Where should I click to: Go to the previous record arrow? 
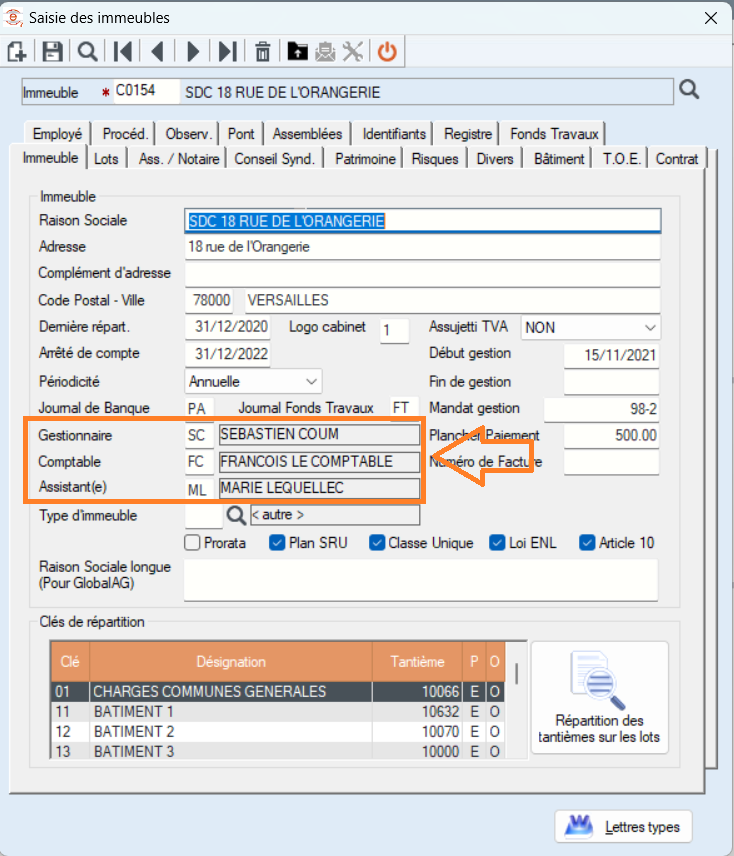tap(158, 52)
